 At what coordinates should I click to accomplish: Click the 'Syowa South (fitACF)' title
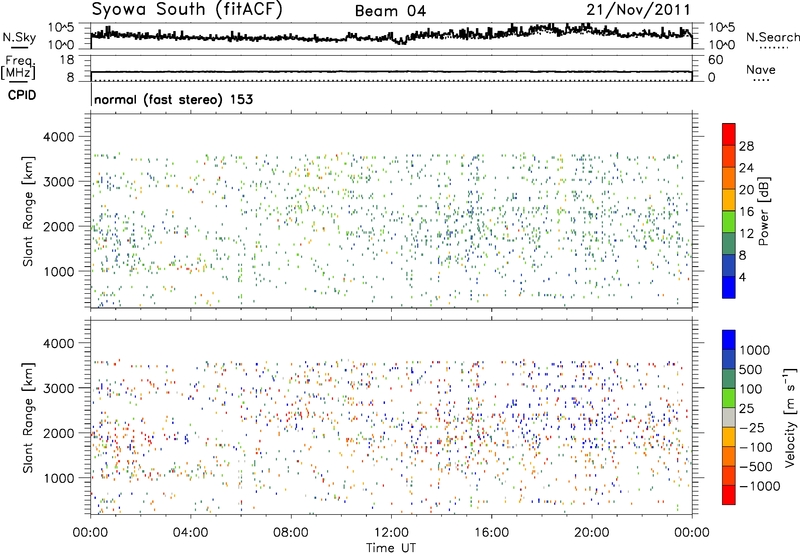click(x=187, y=10)
